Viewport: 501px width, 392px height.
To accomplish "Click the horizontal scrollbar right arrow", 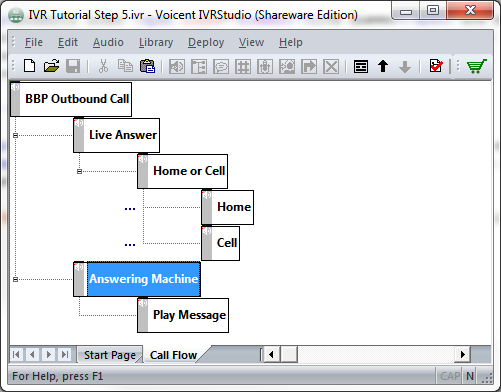I will [x=463, y=354].
